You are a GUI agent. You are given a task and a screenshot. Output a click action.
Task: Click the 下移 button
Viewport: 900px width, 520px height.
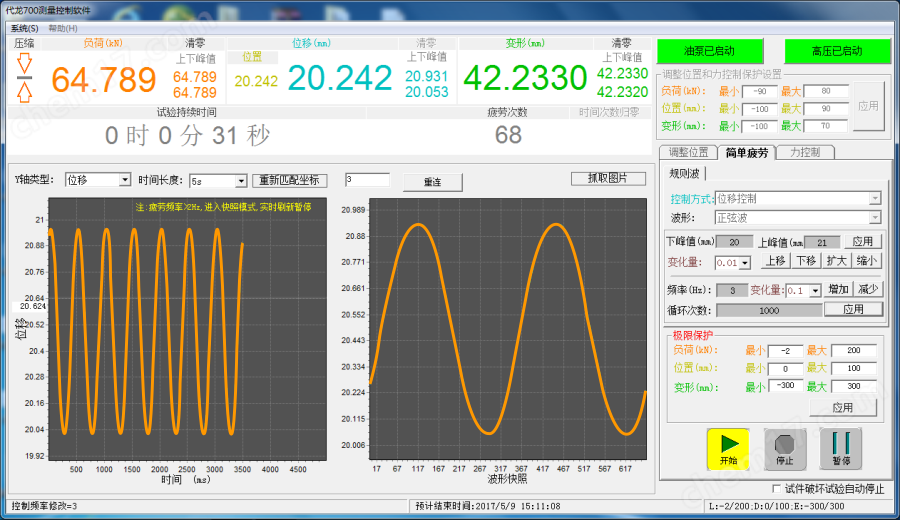click(x=806, y=261)
